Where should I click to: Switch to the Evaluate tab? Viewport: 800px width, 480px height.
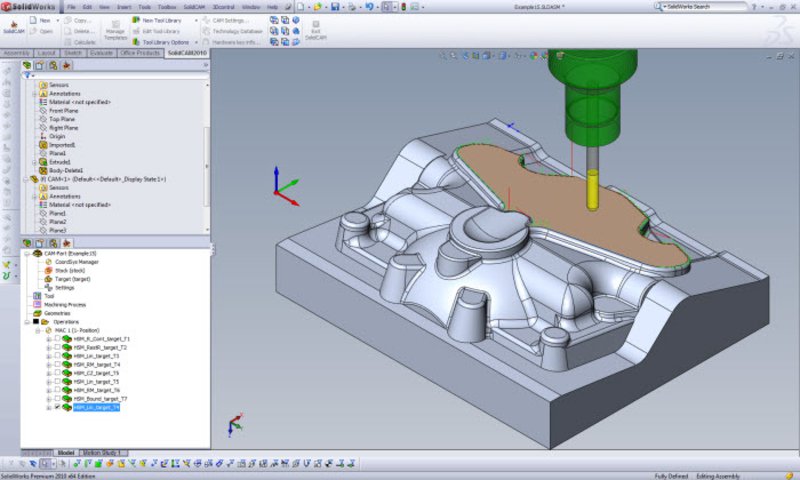101,53
